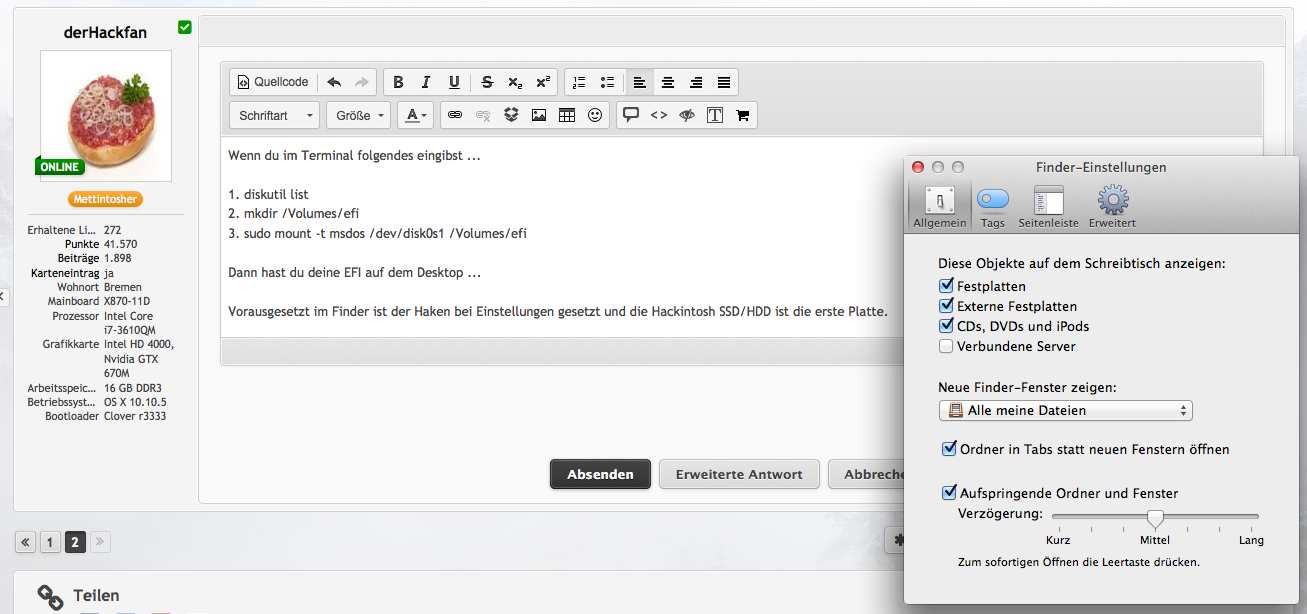The width and height of the screenshot is (1307, 614).
Task: Insert a bulleted list
Action: (607, 82)
